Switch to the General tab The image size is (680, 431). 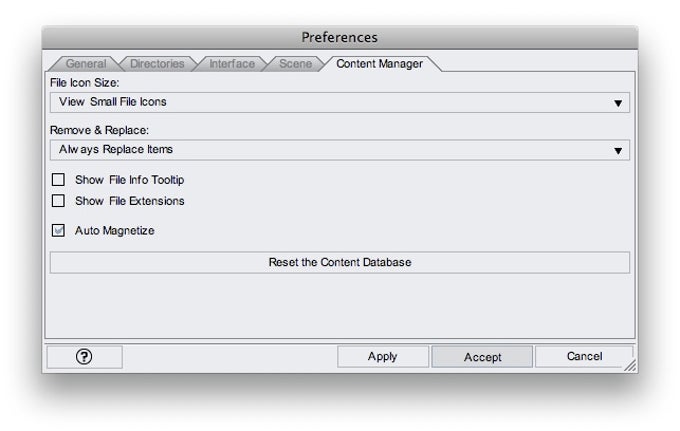pos(85,64)
